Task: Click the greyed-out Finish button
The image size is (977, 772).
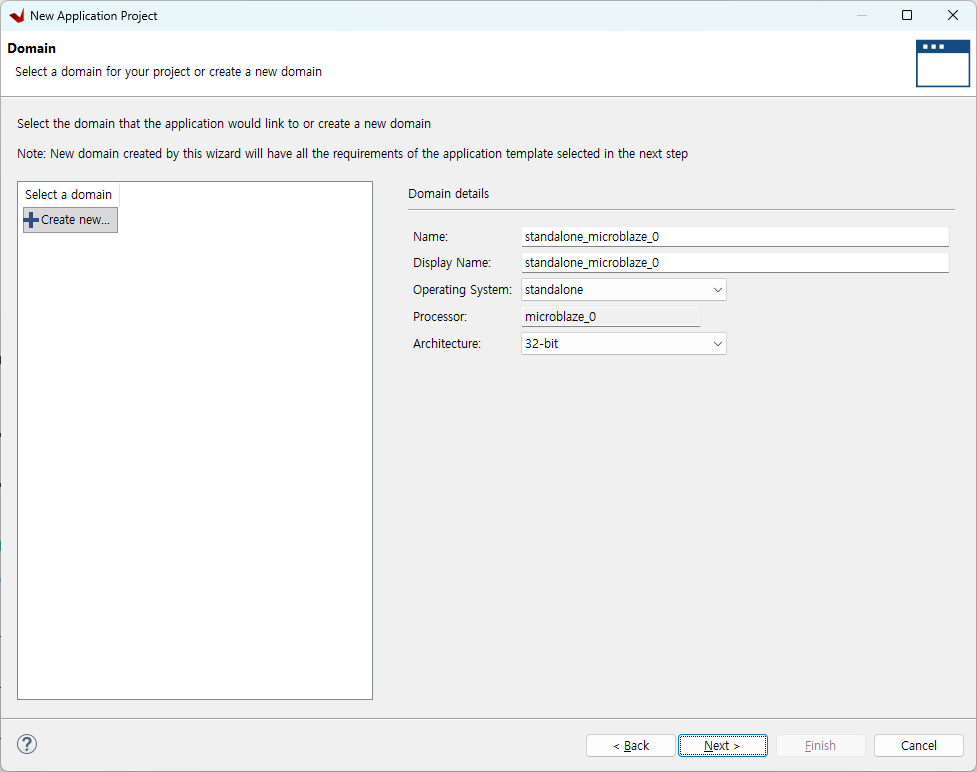Action: click(x=820, y=746)
